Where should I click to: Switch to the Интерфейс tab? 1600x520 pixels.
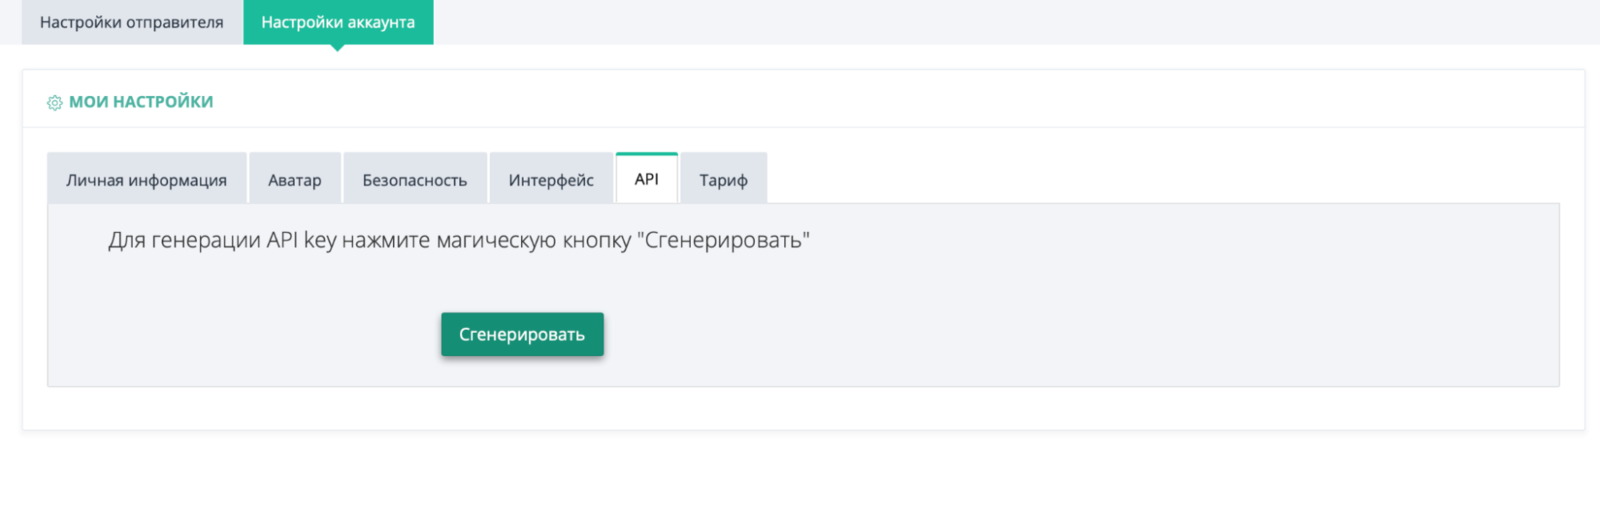[x=551, y=180]
